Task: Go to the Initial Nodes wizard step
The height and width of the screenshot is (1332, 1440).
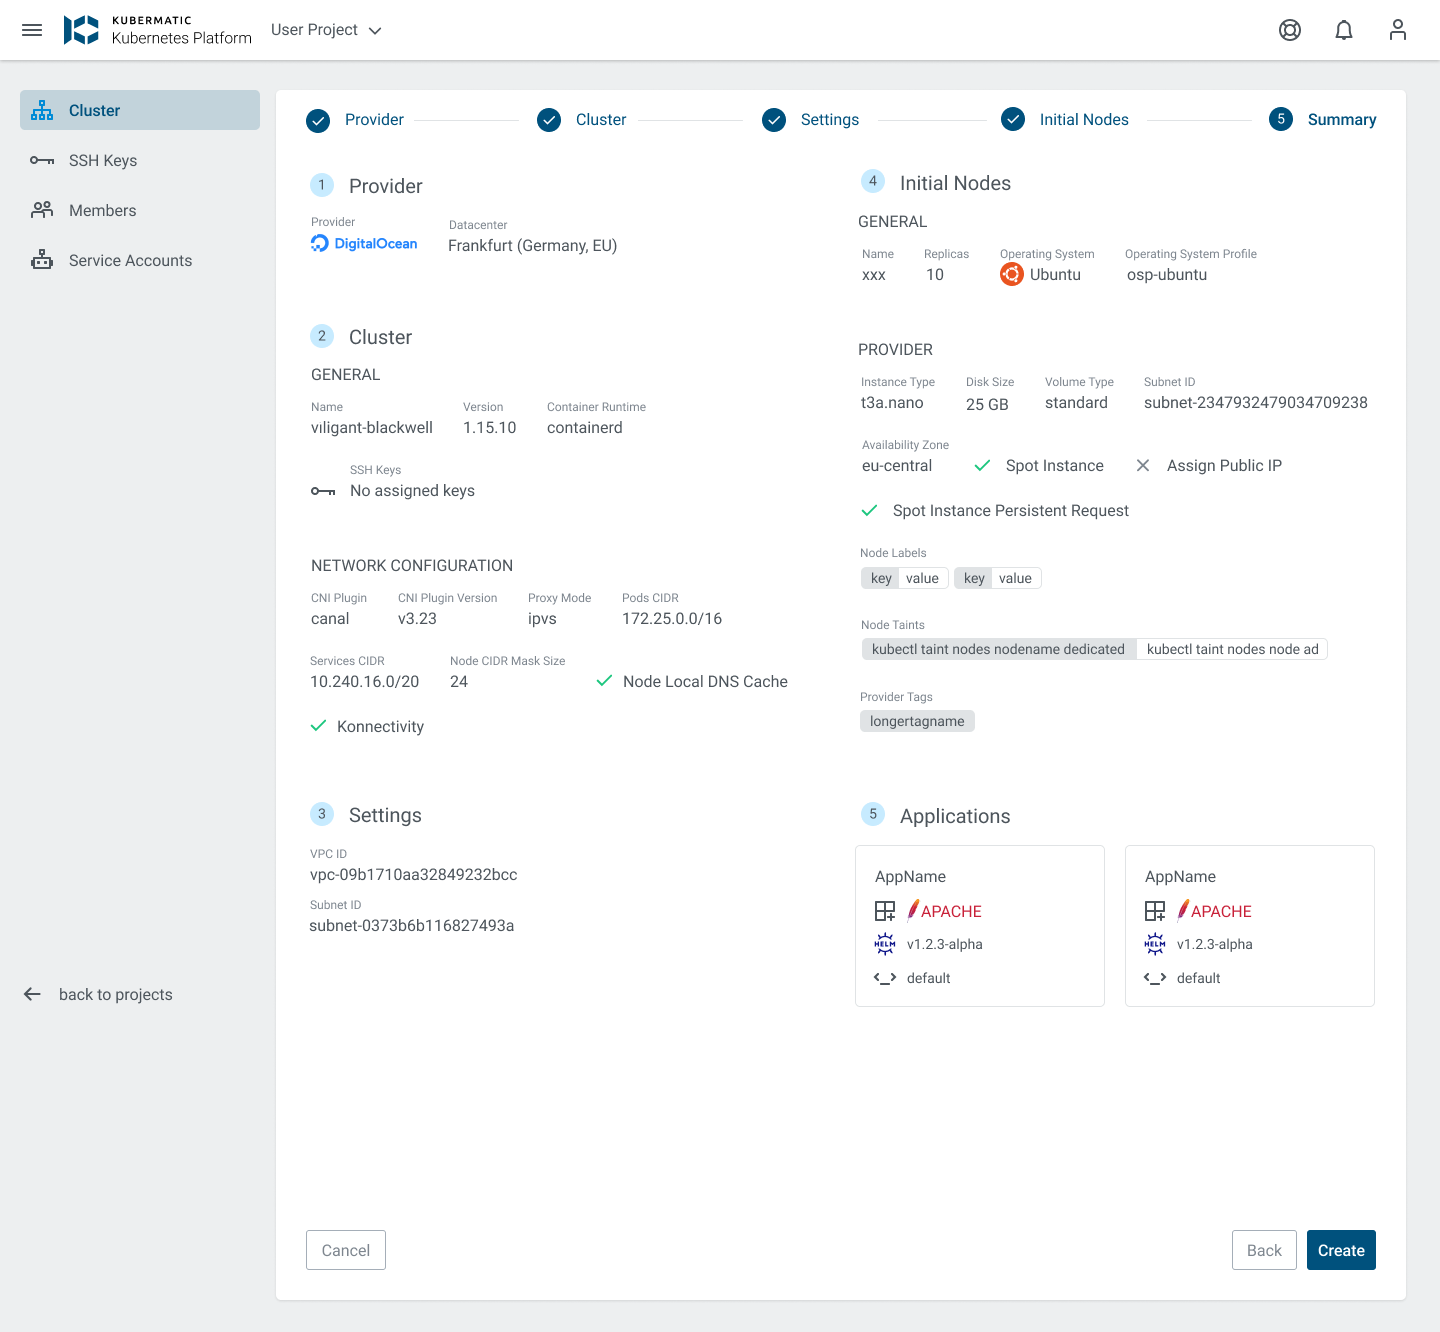Action: tap(1065, 120)
